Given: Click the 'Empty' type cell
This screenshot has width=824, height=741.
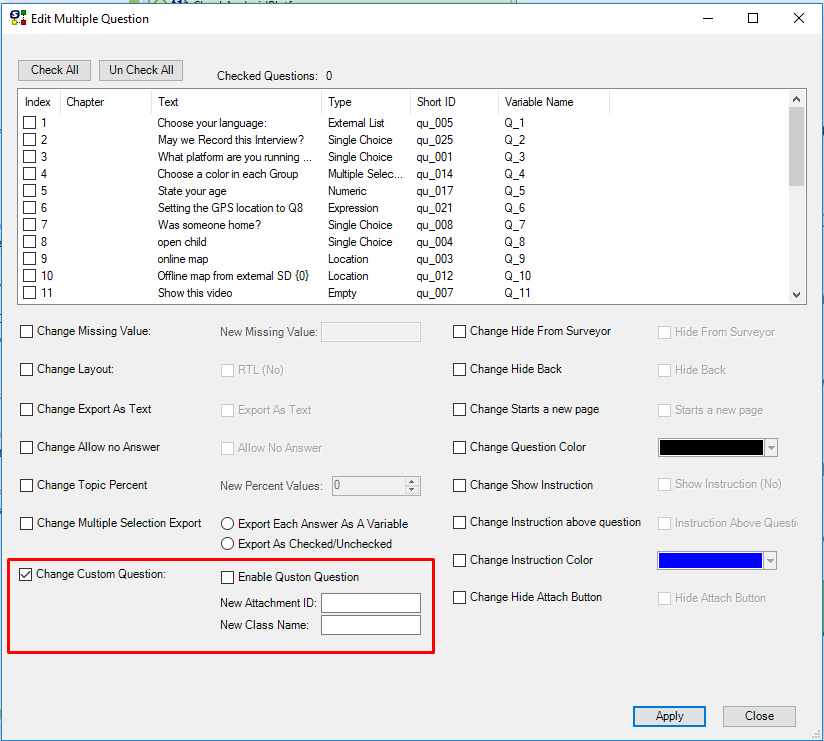Looking at the screenshot, I should pyautogui.click(x=342, y=293).
